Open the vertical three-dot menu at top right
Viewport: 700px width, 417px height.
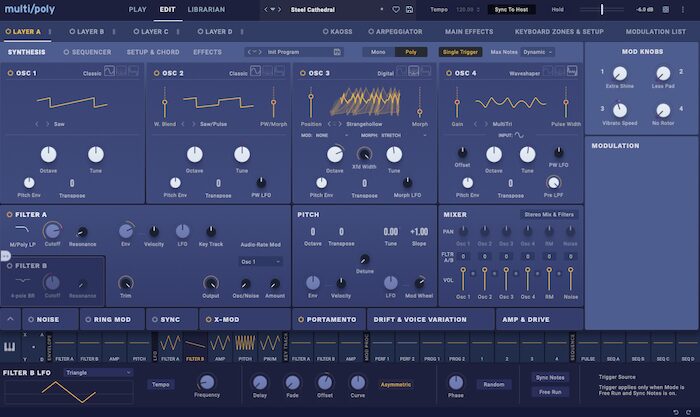tap(683, 9)
